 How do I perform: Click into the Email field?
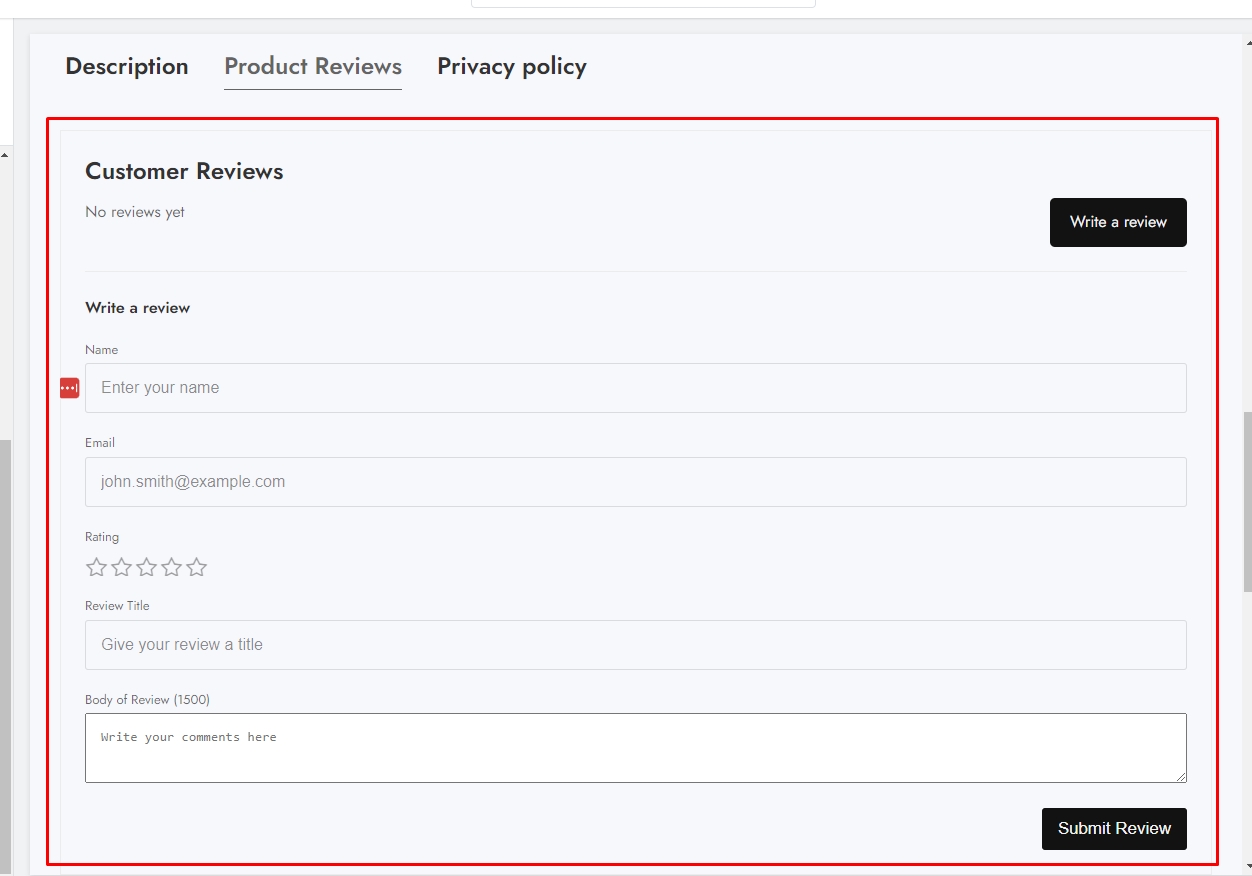click(x=635, y=482)
